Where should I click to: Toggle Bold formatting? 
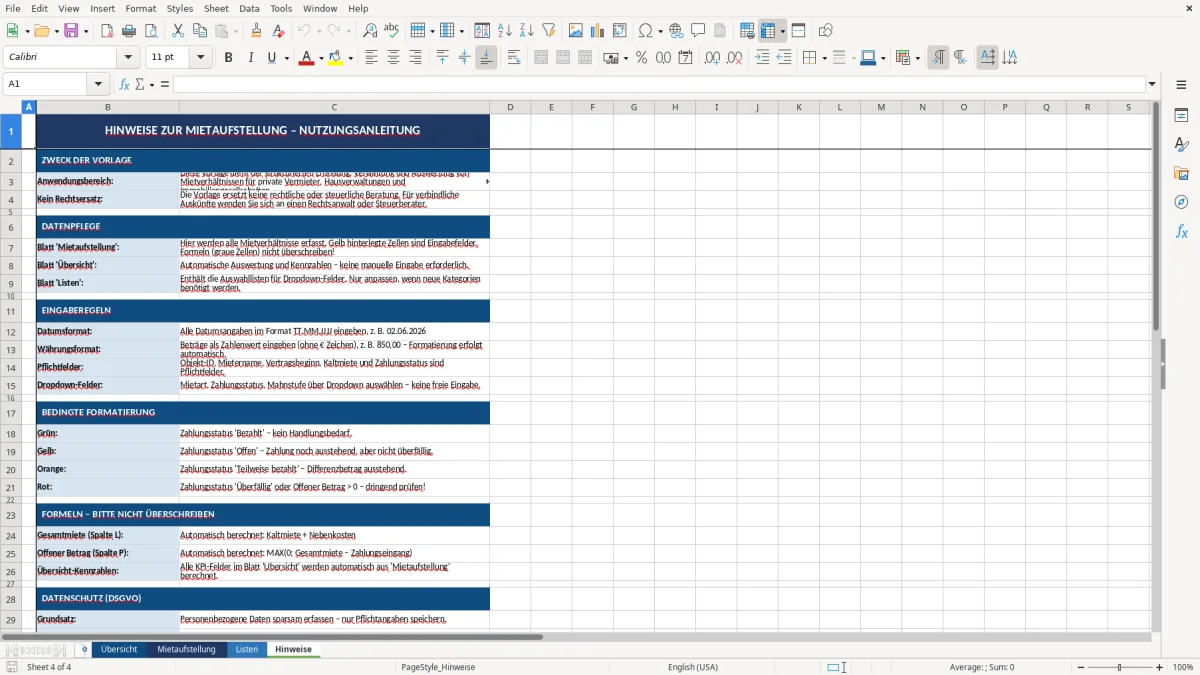pos(228,58)
